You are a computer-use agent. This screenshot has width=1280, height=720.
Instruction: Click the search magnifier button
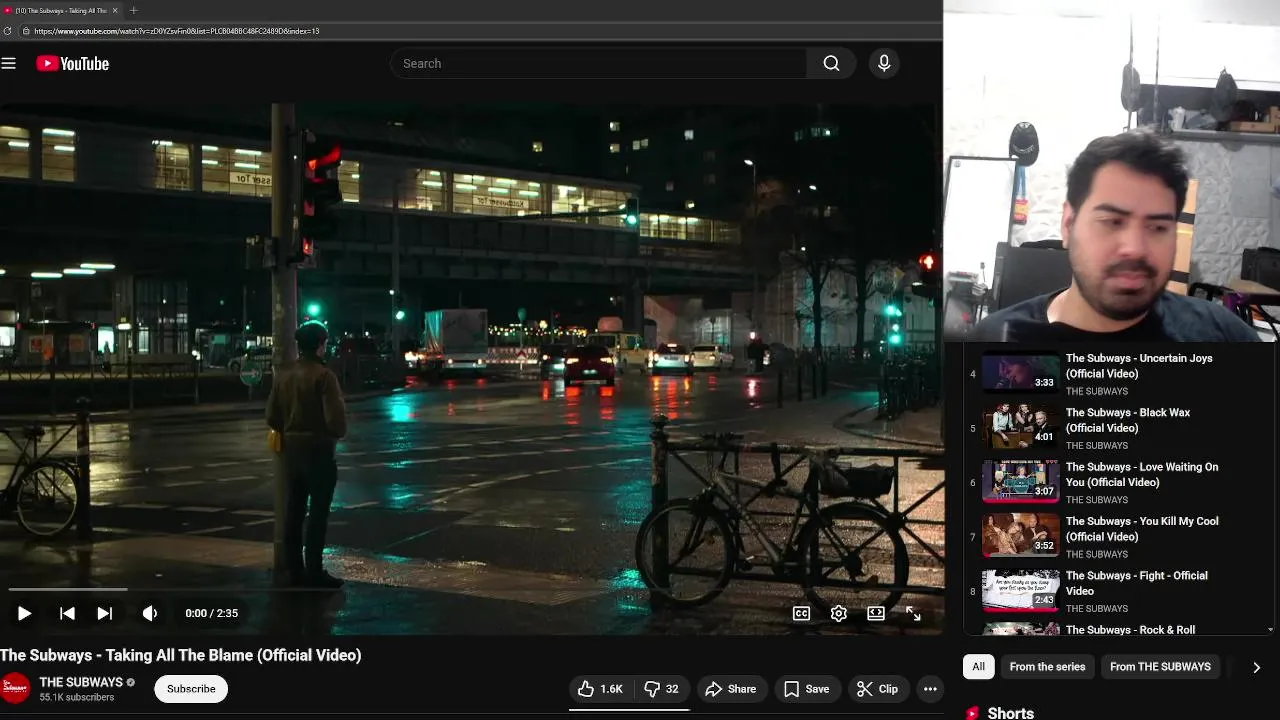pyautogui.click(x=831, y=63)
